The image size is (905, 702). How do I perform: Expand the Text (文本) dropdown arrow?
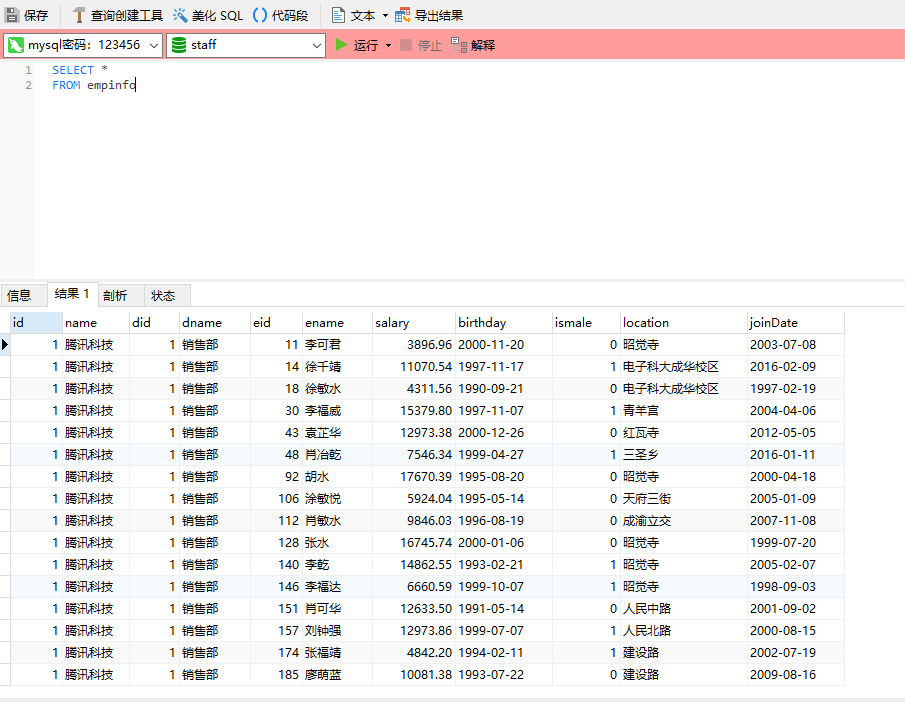385,16
